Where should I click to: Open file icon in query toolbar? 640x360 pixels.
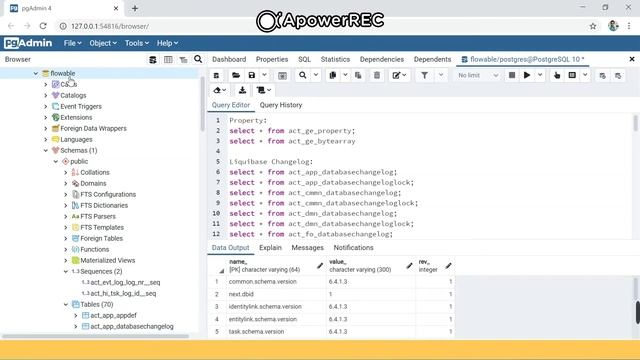click(236, 75)
